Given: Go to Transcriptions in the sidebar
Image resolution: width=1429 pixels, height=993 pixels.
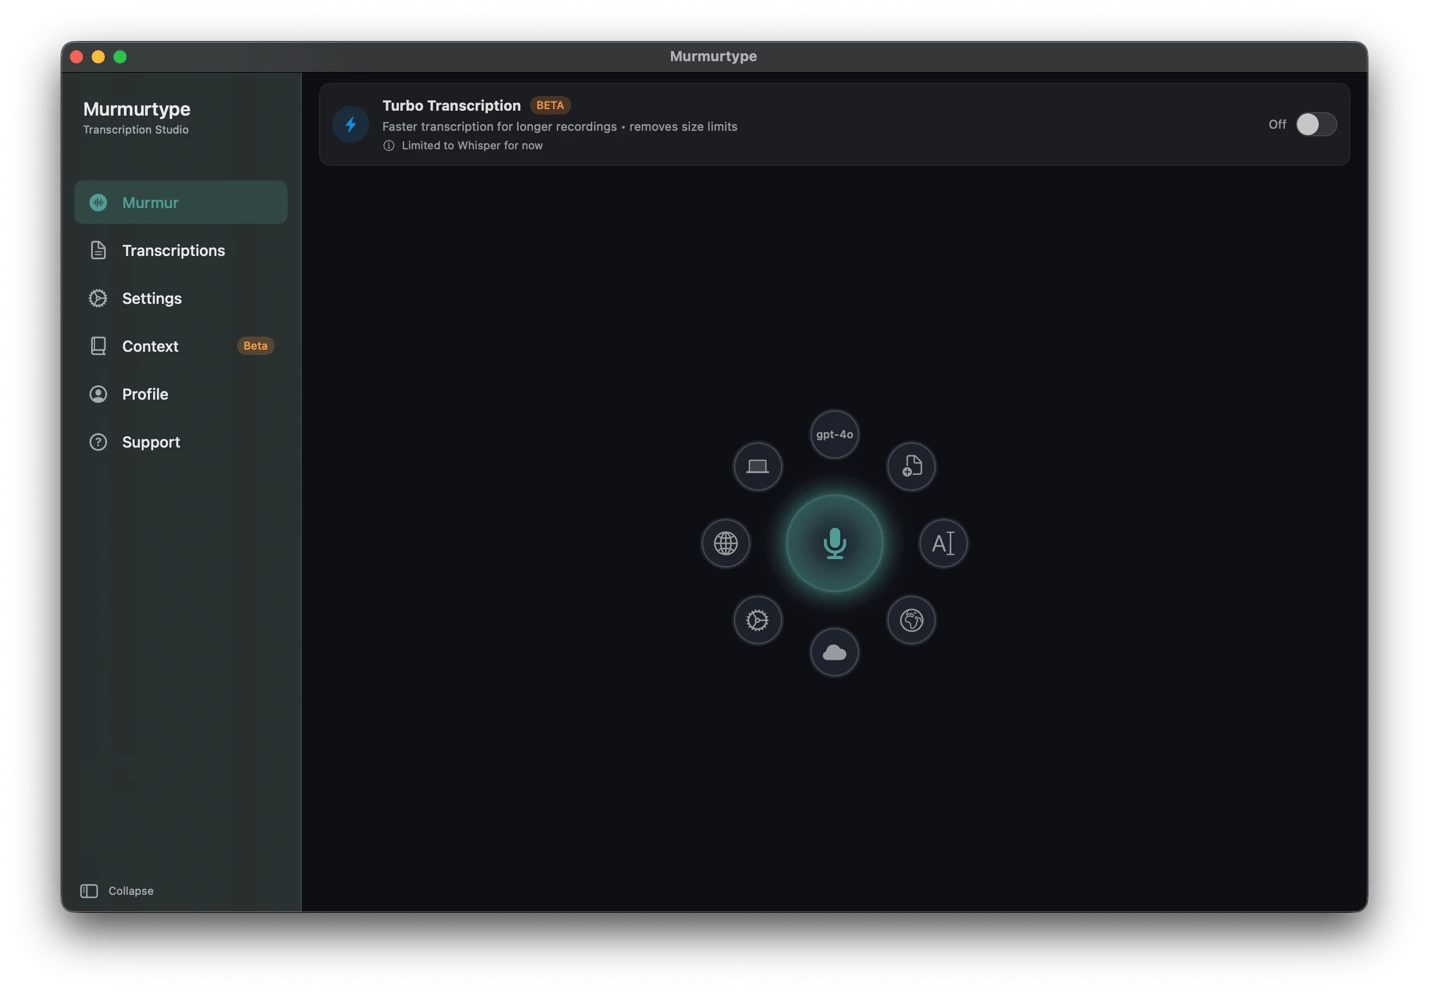Looking at the screenshot, I should pos(181,250).
